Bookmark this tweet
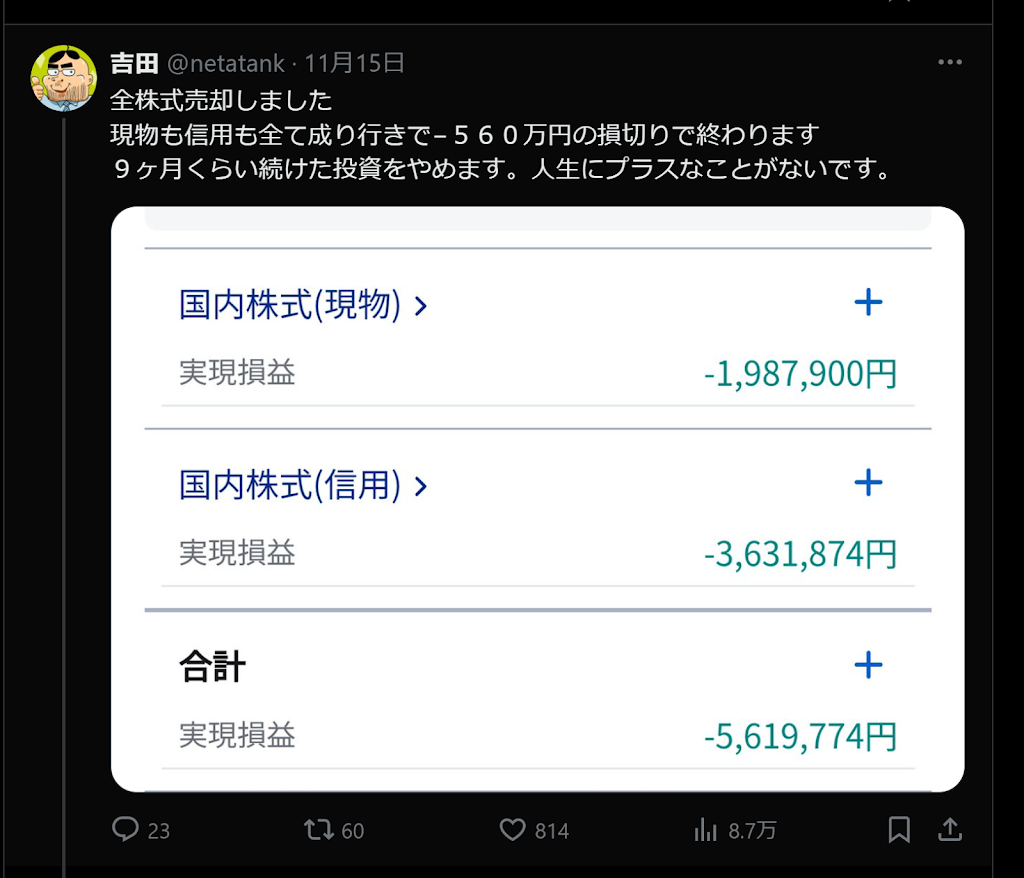1024x878 pixels. (899, 829)
